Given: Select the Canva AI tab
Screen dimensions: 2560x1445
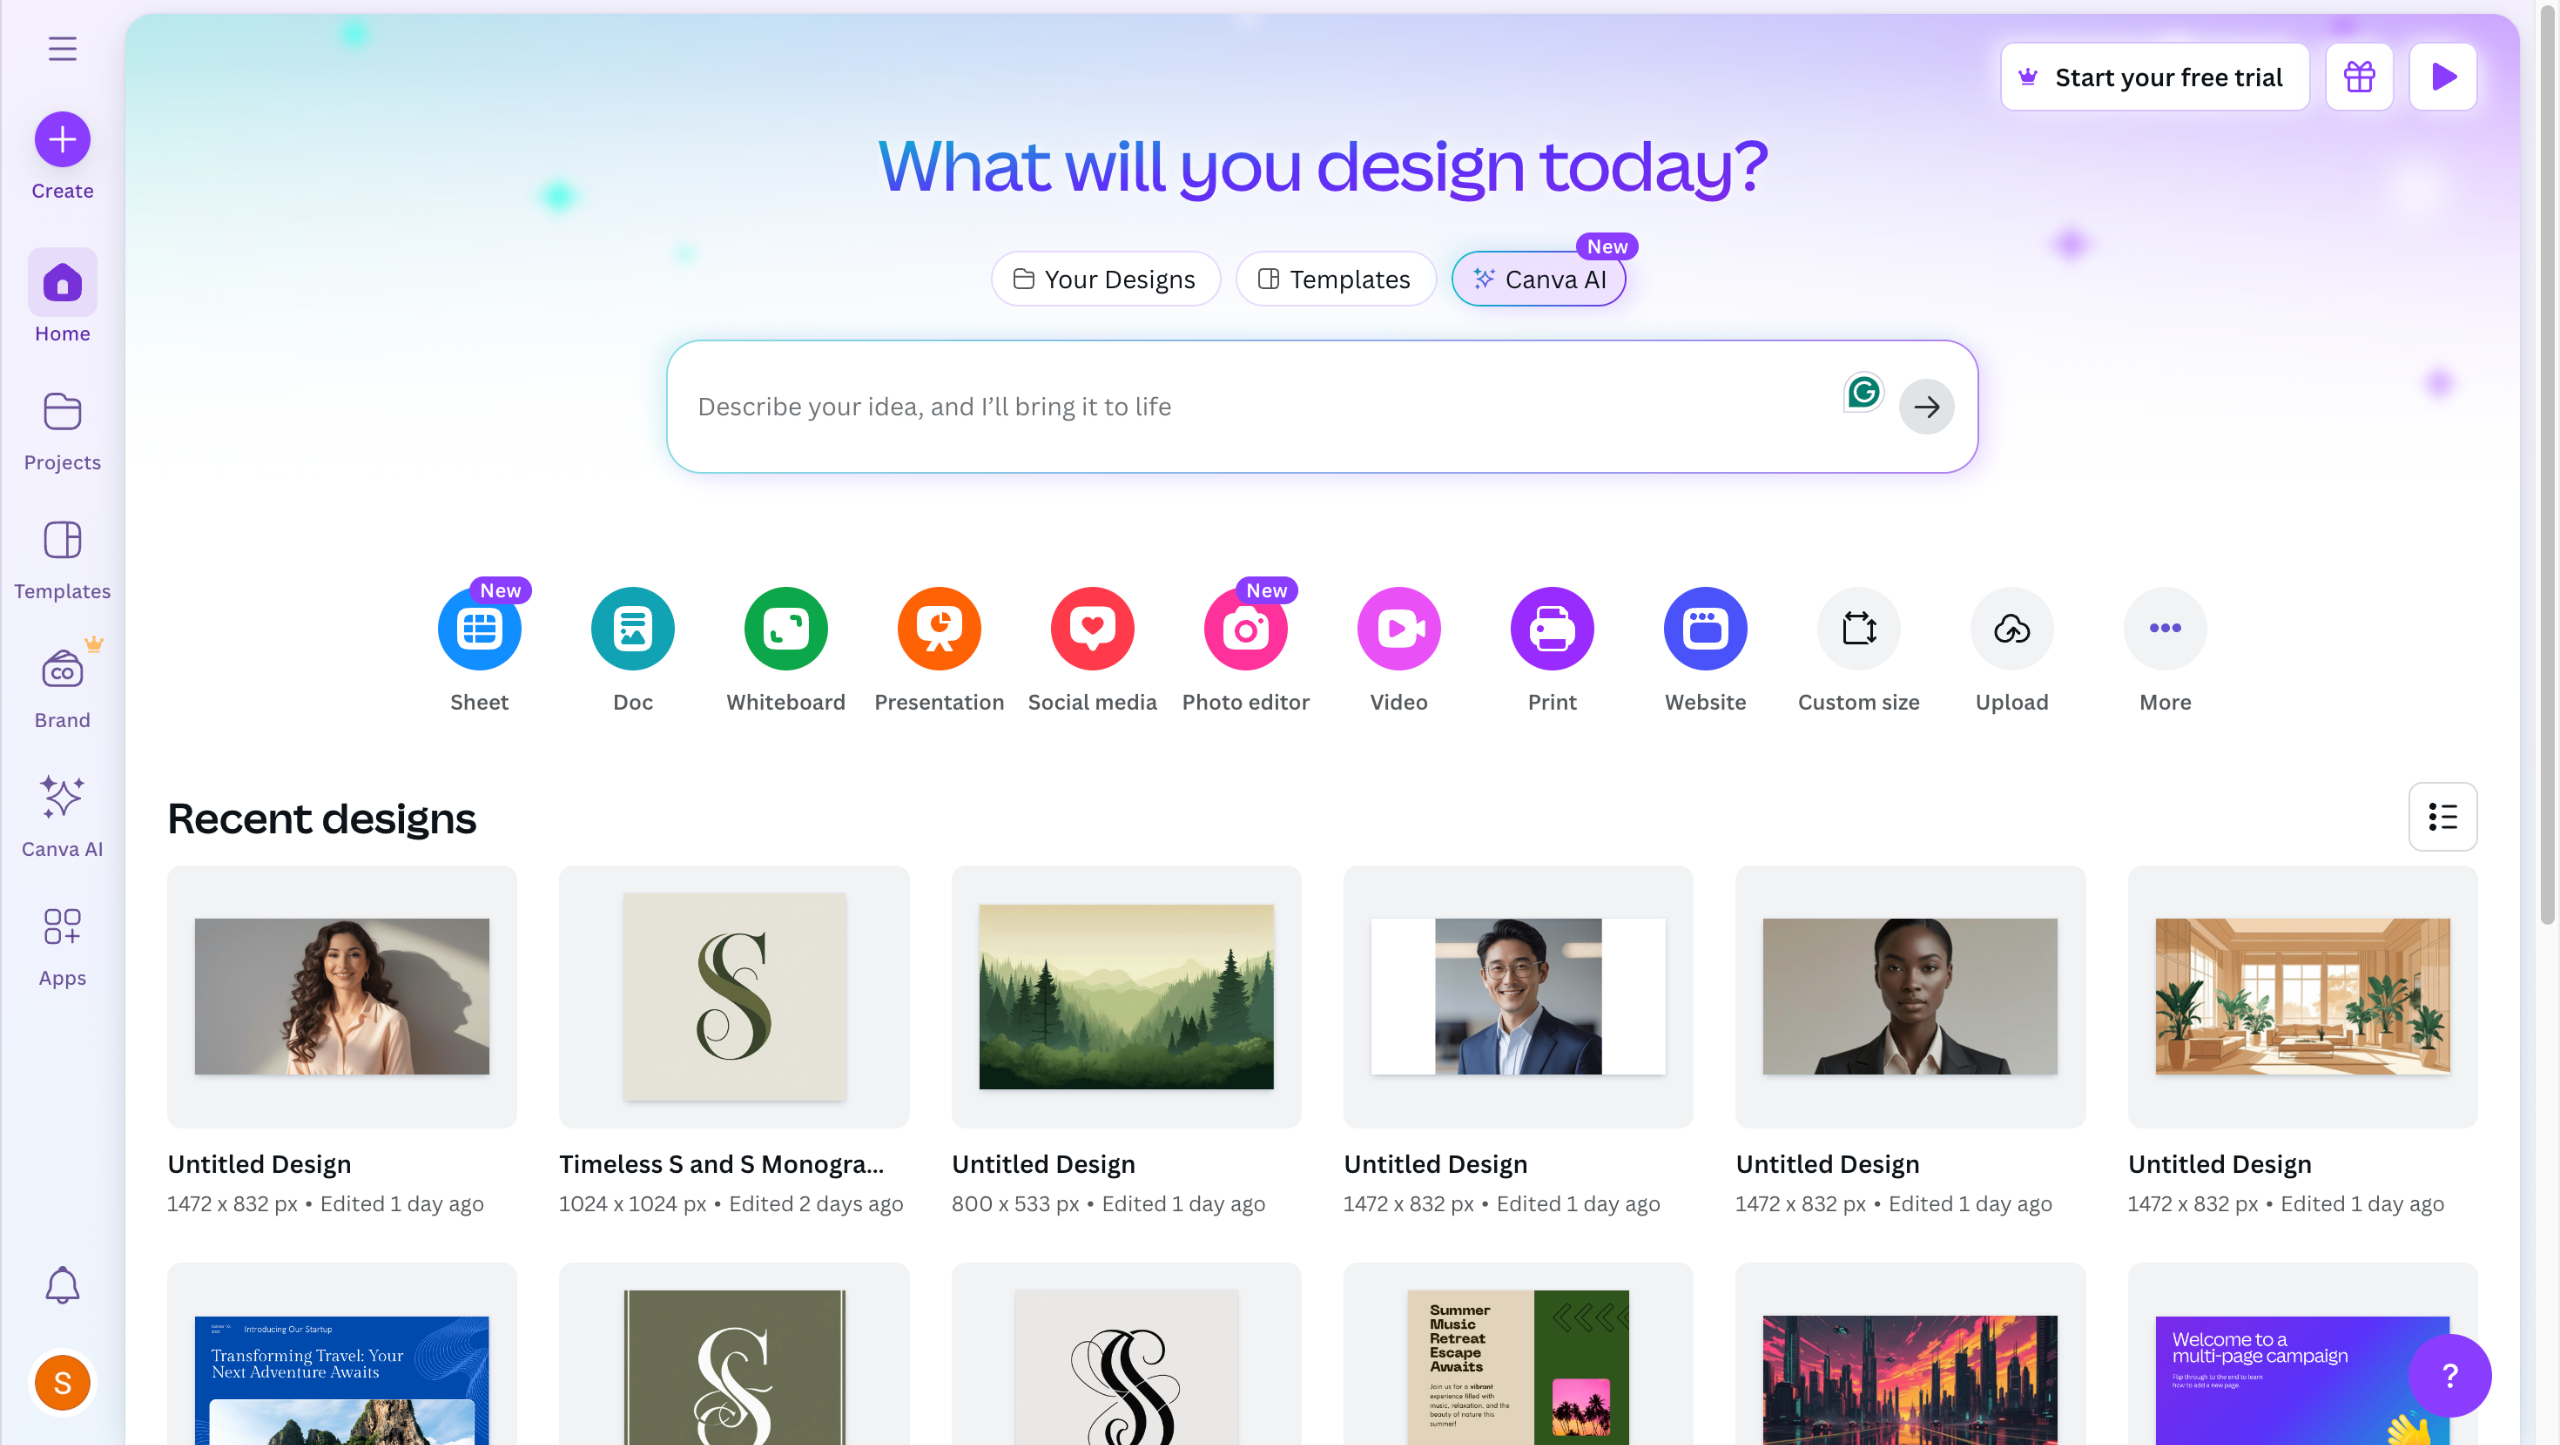Looking at the screenshot, I should pyautogui.click(x=1538, y=279).
